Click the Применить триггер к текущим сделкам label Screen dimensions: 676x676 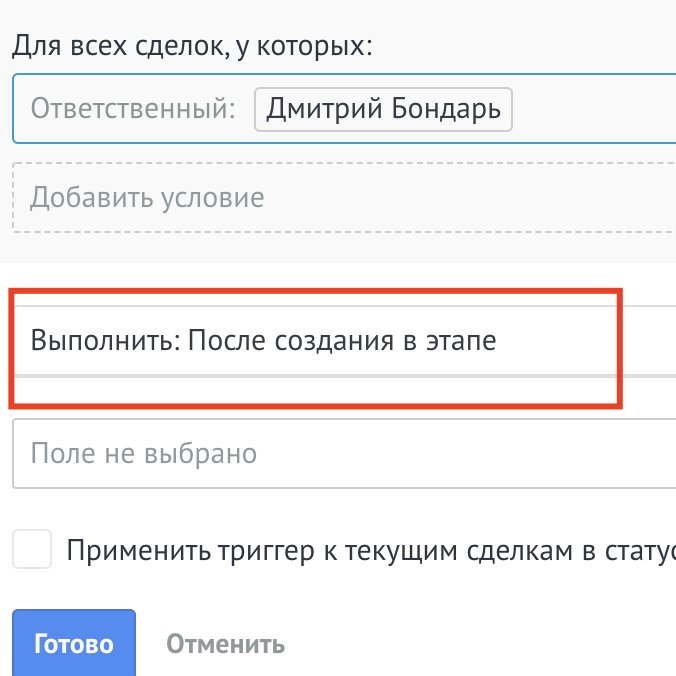coord(371,551)
